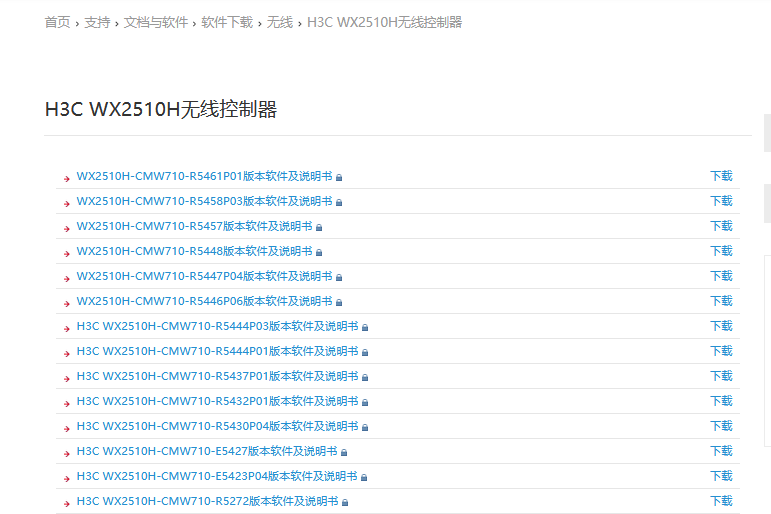Open H3C WX2510H-CMW710-R5444P03 software link
Viewport: 771px width, 514px height.
point(218,326)
